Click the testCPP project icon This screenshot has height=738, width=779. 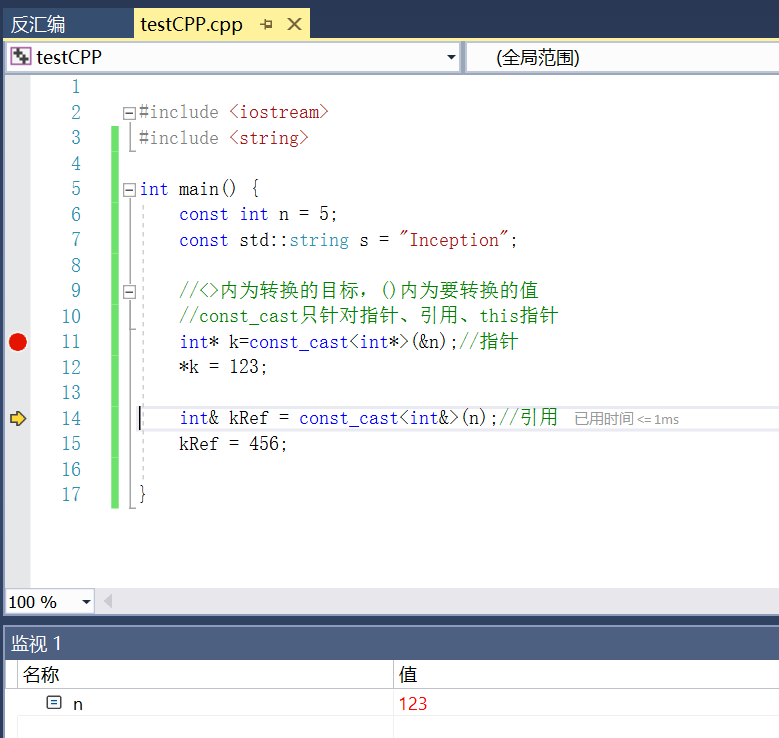(21, 56)
